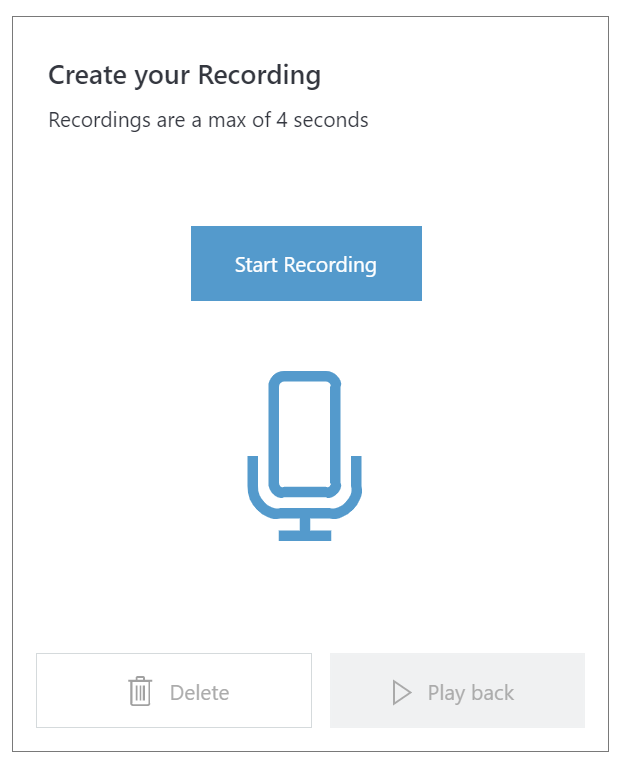Click the vertical stem under the microphone

[305, 524]
